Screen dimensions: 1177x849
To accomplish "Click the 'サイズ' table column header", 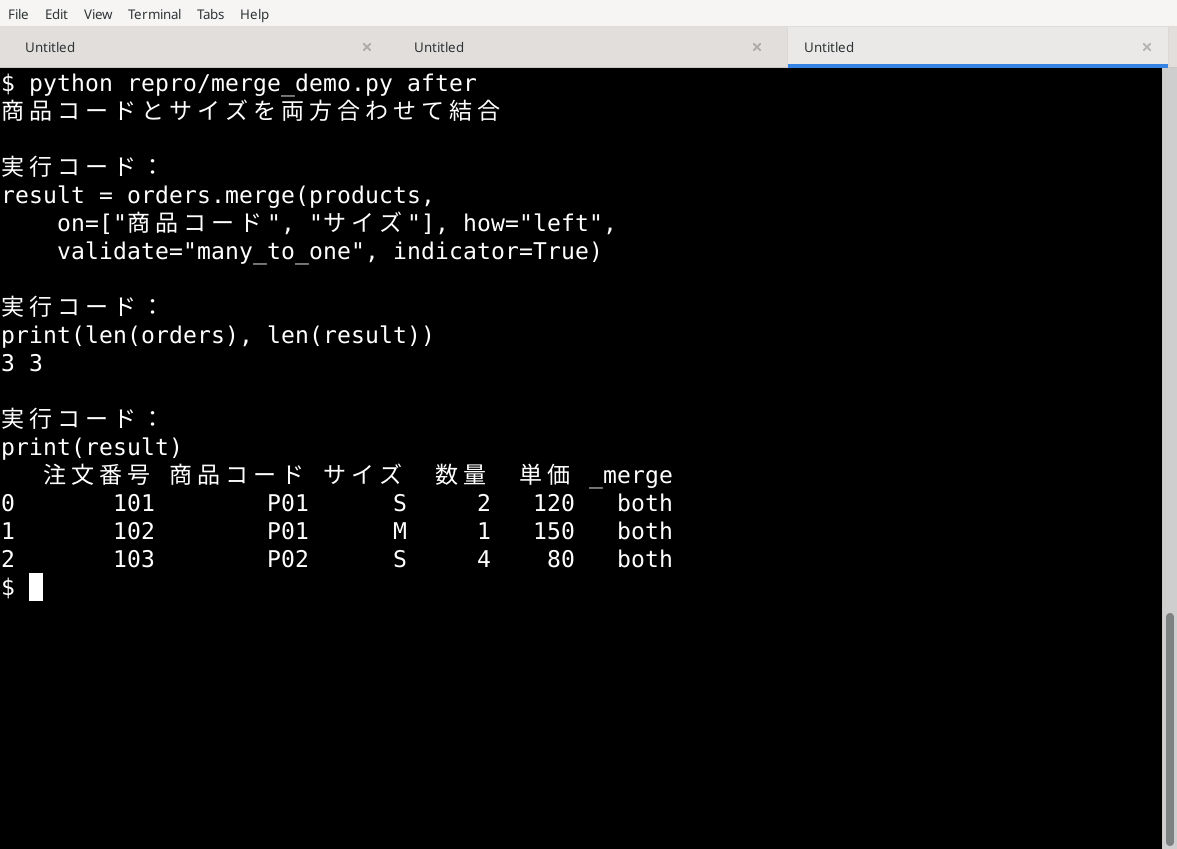I will pyautogui.click(x=363, y=475).
